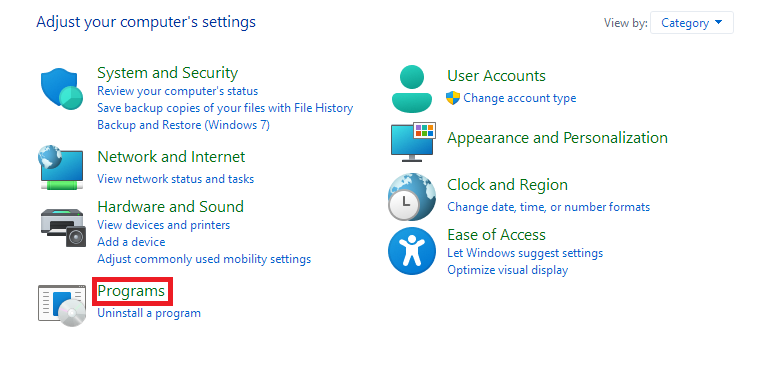Click the Appearance and Personalization monitor icon
Screen dimensions: 769x371
412,142
